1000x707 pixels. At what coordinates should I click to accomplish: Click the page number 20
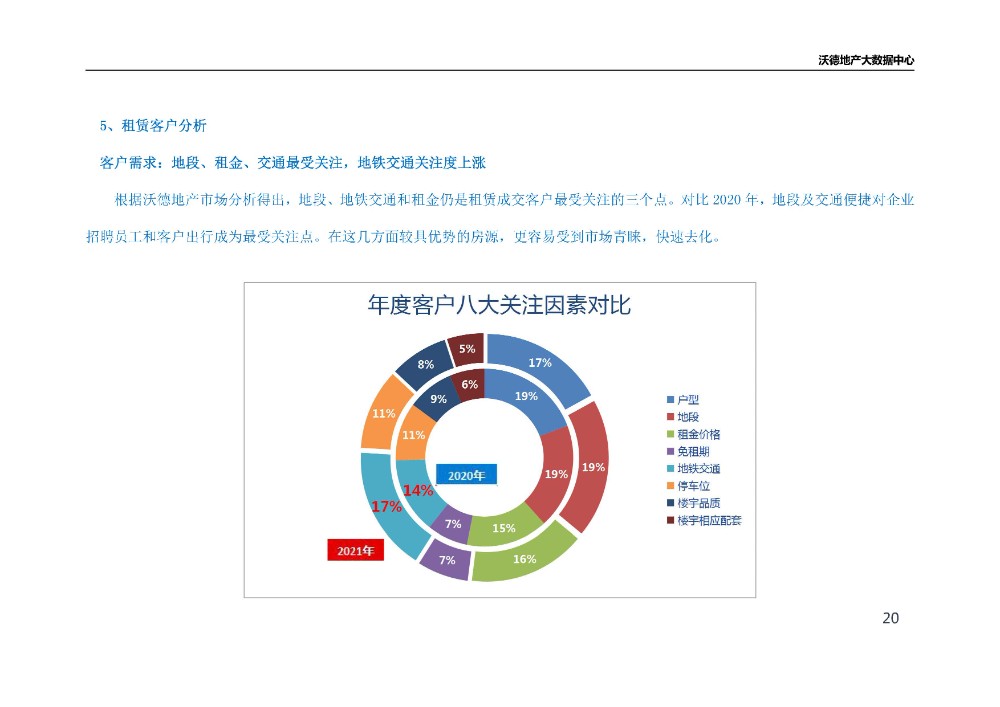[890, 618]
